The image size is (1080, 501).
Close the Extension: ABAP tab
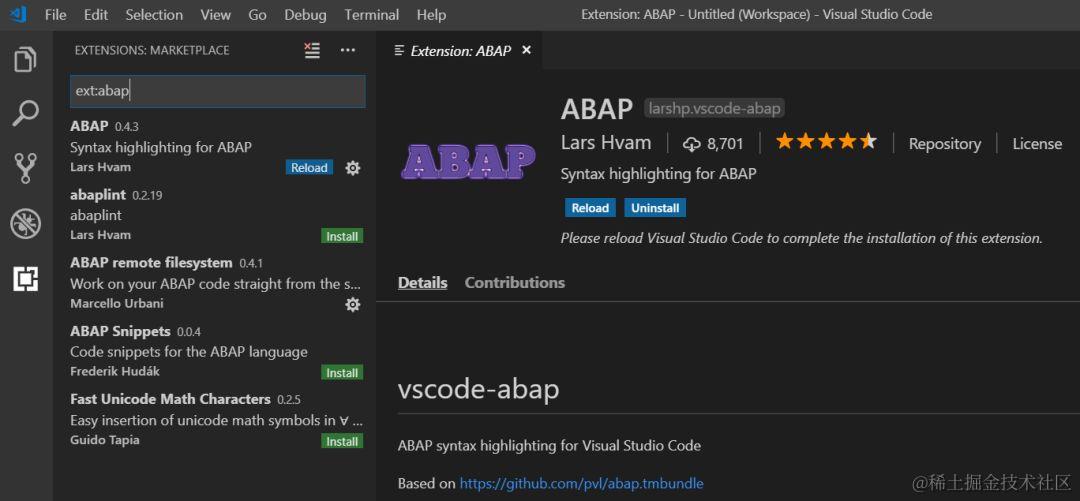(x=526, y=50)
